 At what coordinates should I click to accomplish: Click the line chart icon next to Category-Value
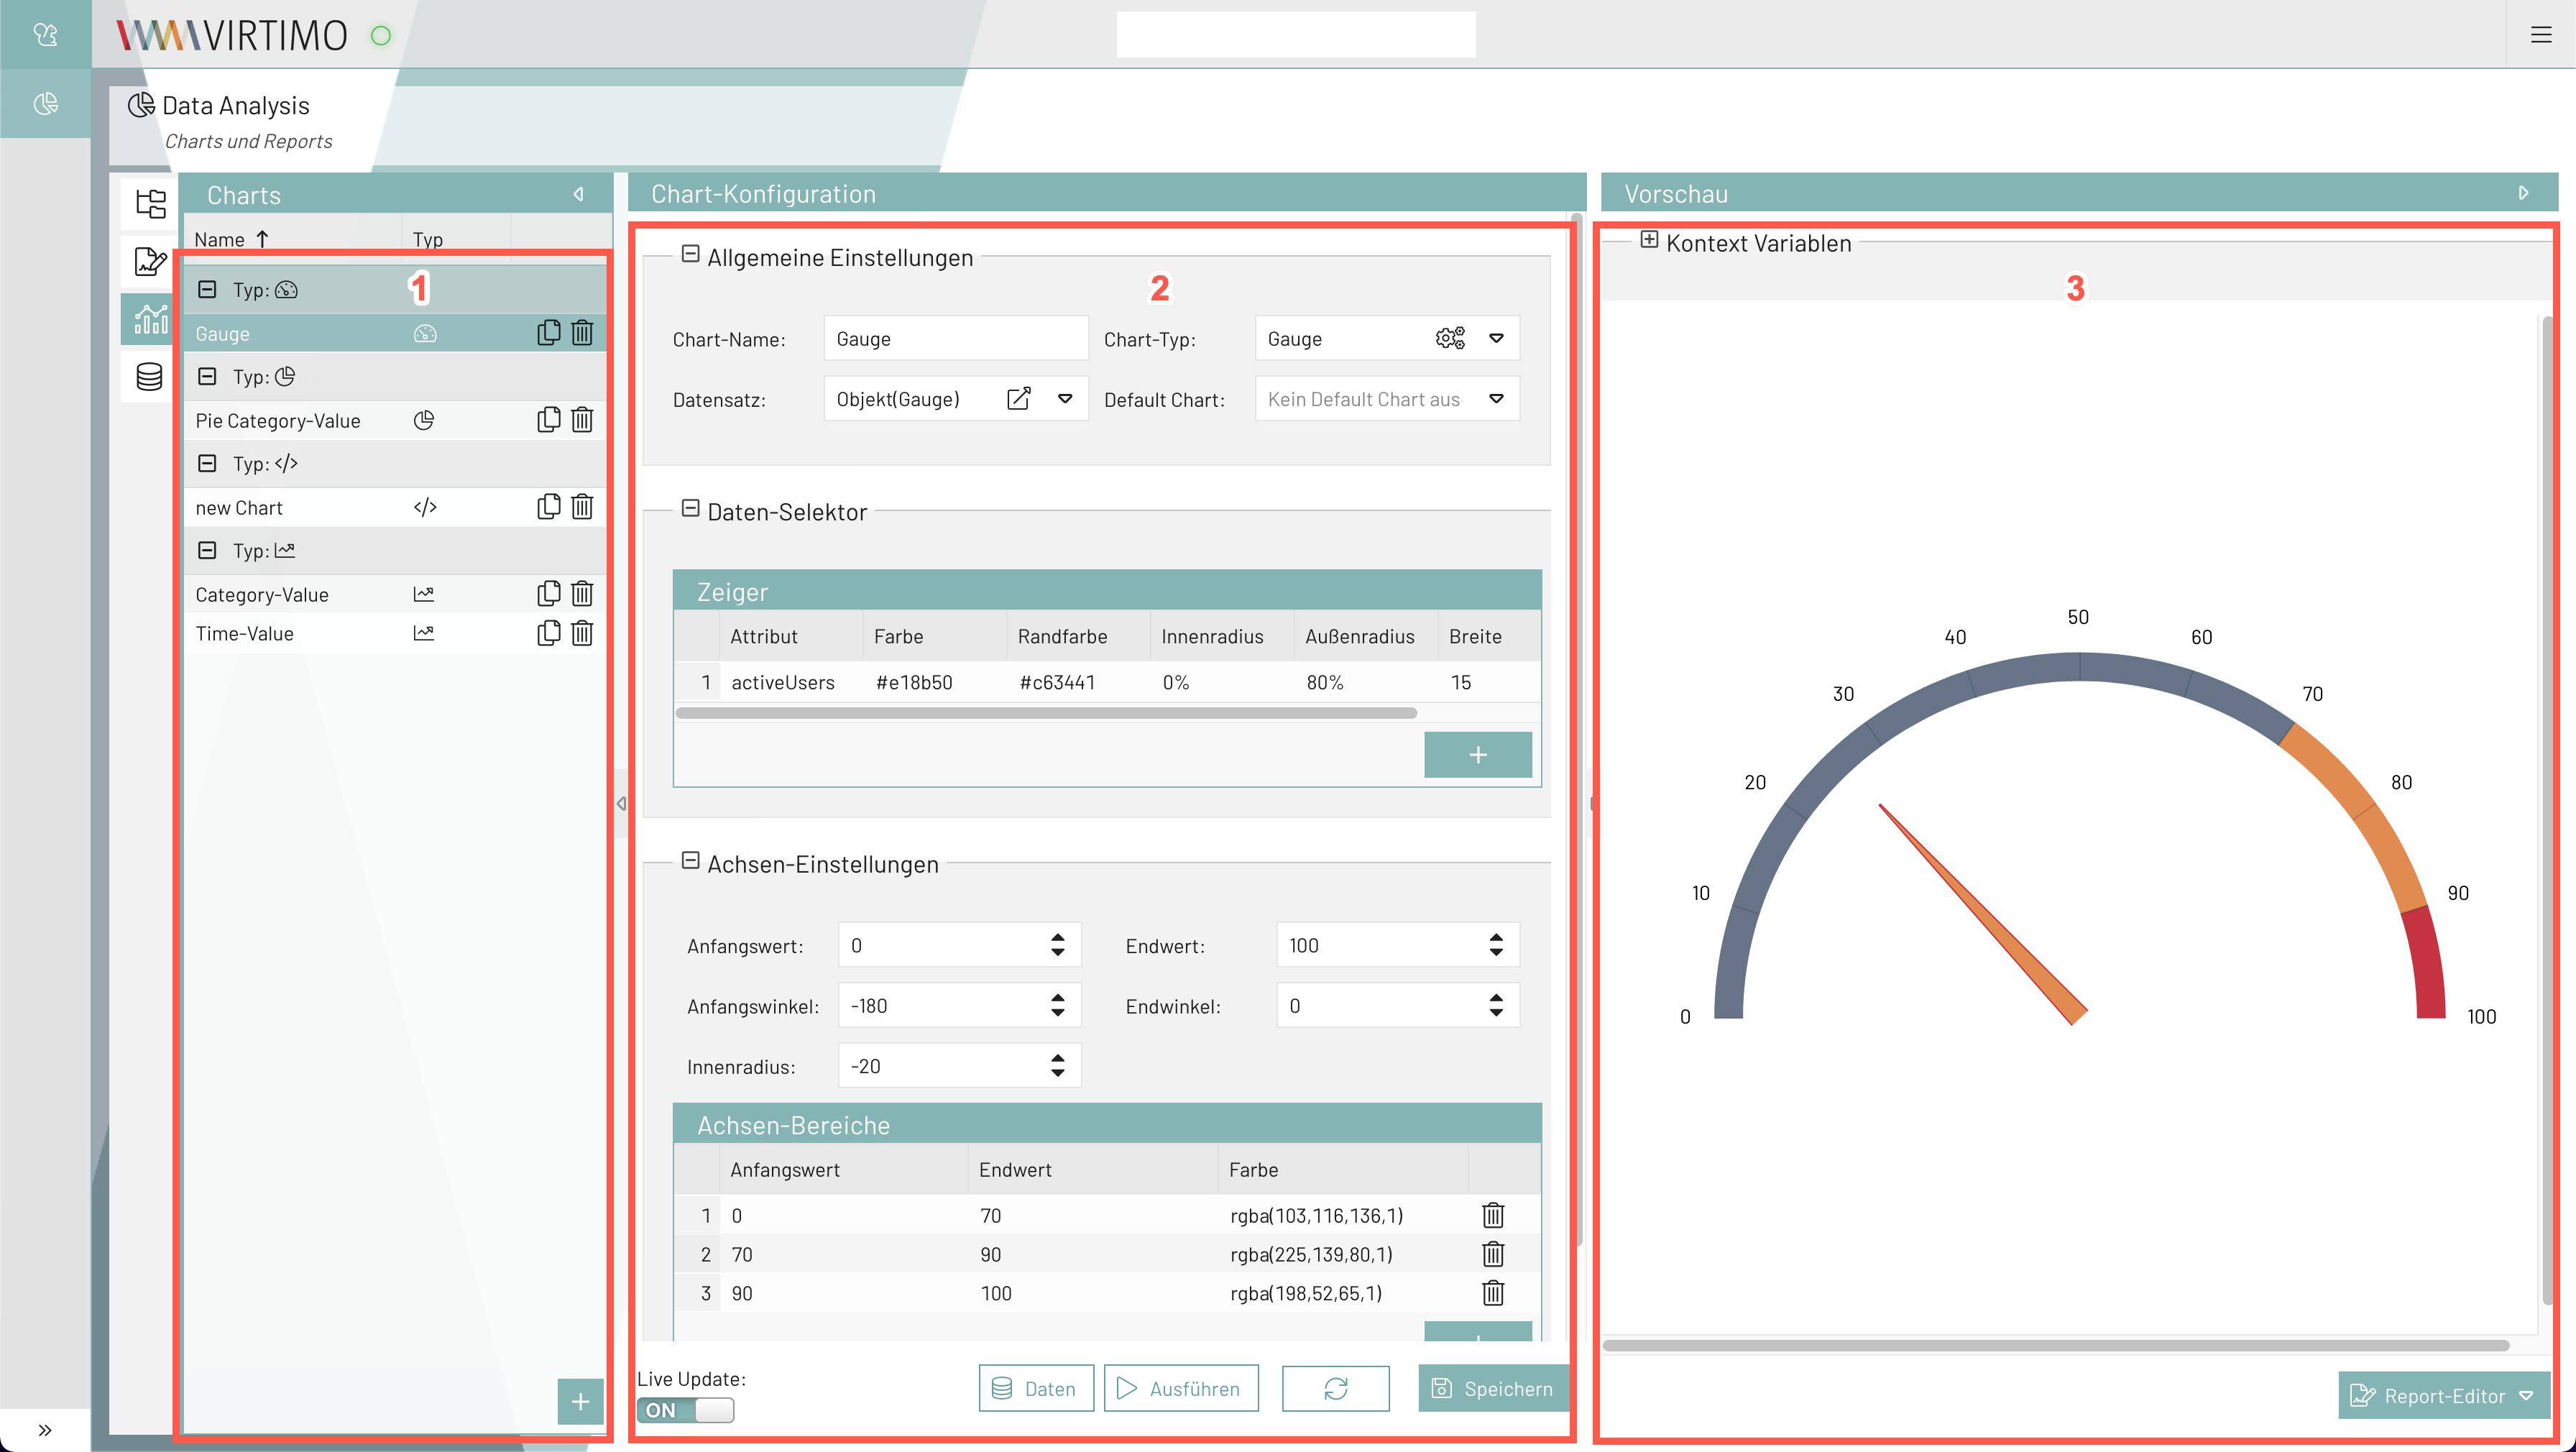[x=423, y=592]
